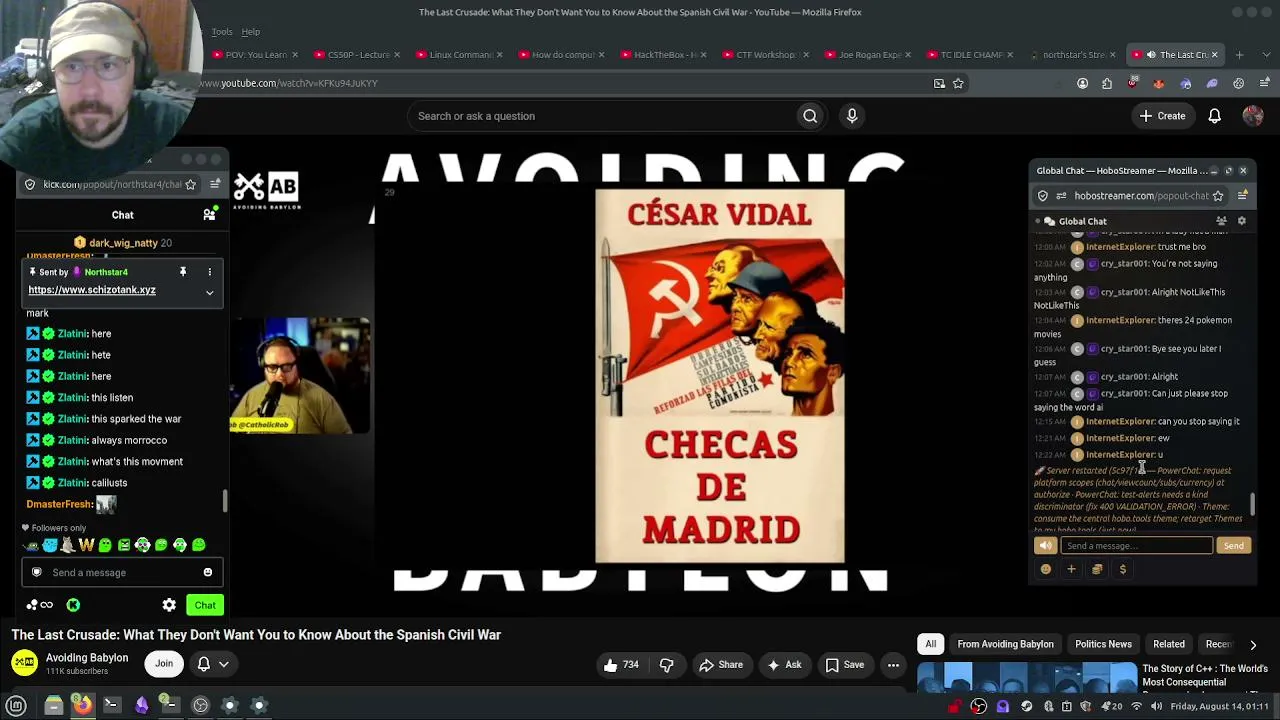Viewport: 1280px width, 720px height.
Task: Bookmark the kick.com popout page star
Action: [x=190, y=184]
